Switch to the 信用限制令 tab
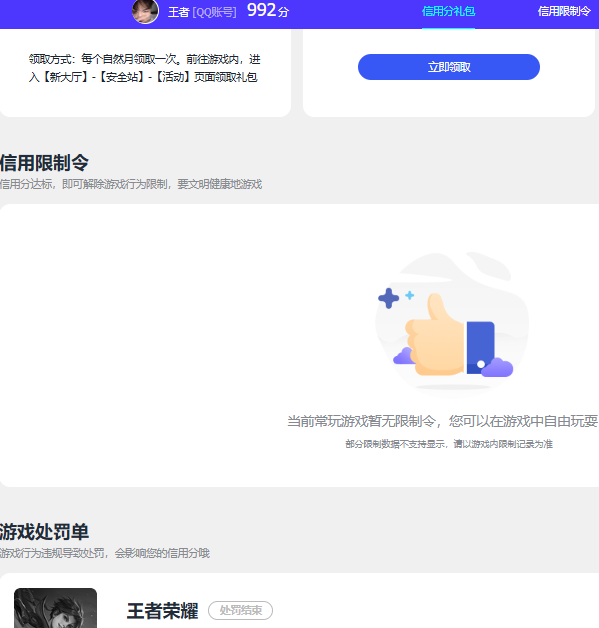The width and height of the screenshot is (599, 628). (x=564, y=12)
